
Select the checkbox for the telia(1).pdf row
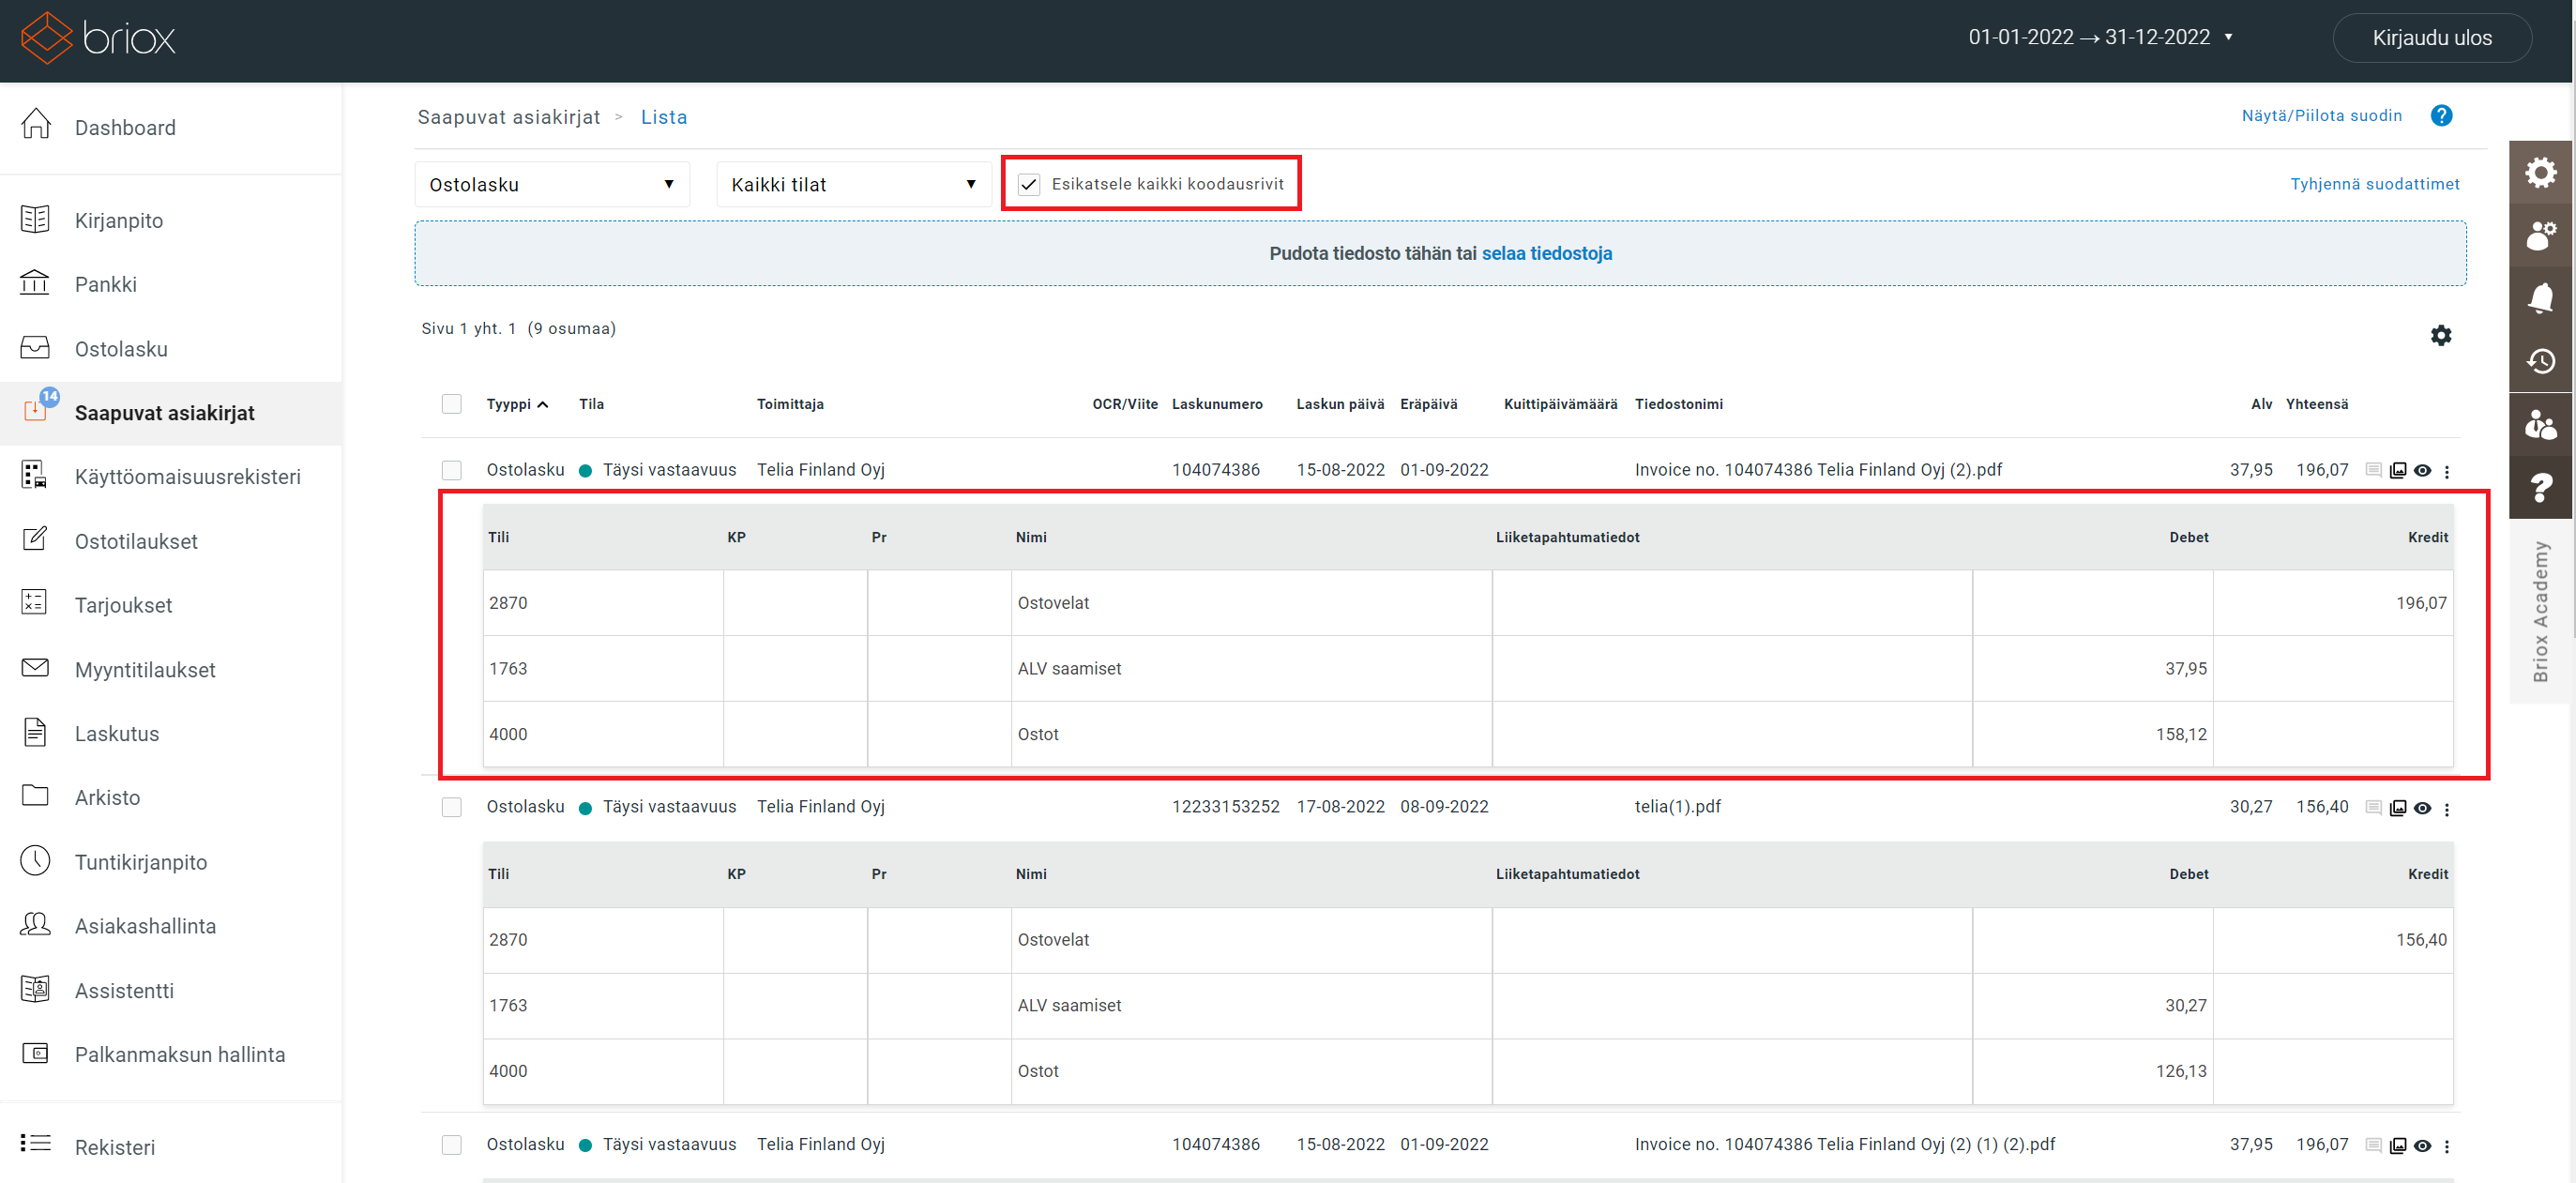pyautogui.click(x=452, y=807)
